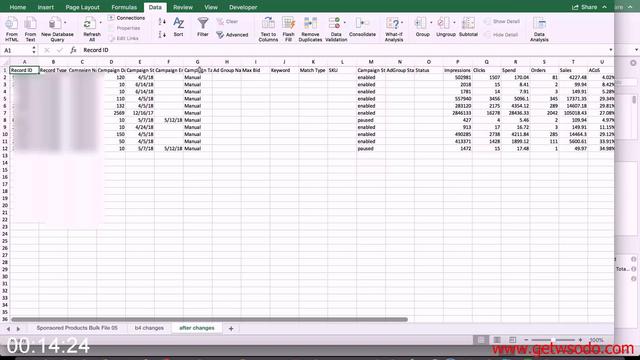Click the Advanced filter button
The width and height of the screenshot is (640, 360).
(232, 35)
